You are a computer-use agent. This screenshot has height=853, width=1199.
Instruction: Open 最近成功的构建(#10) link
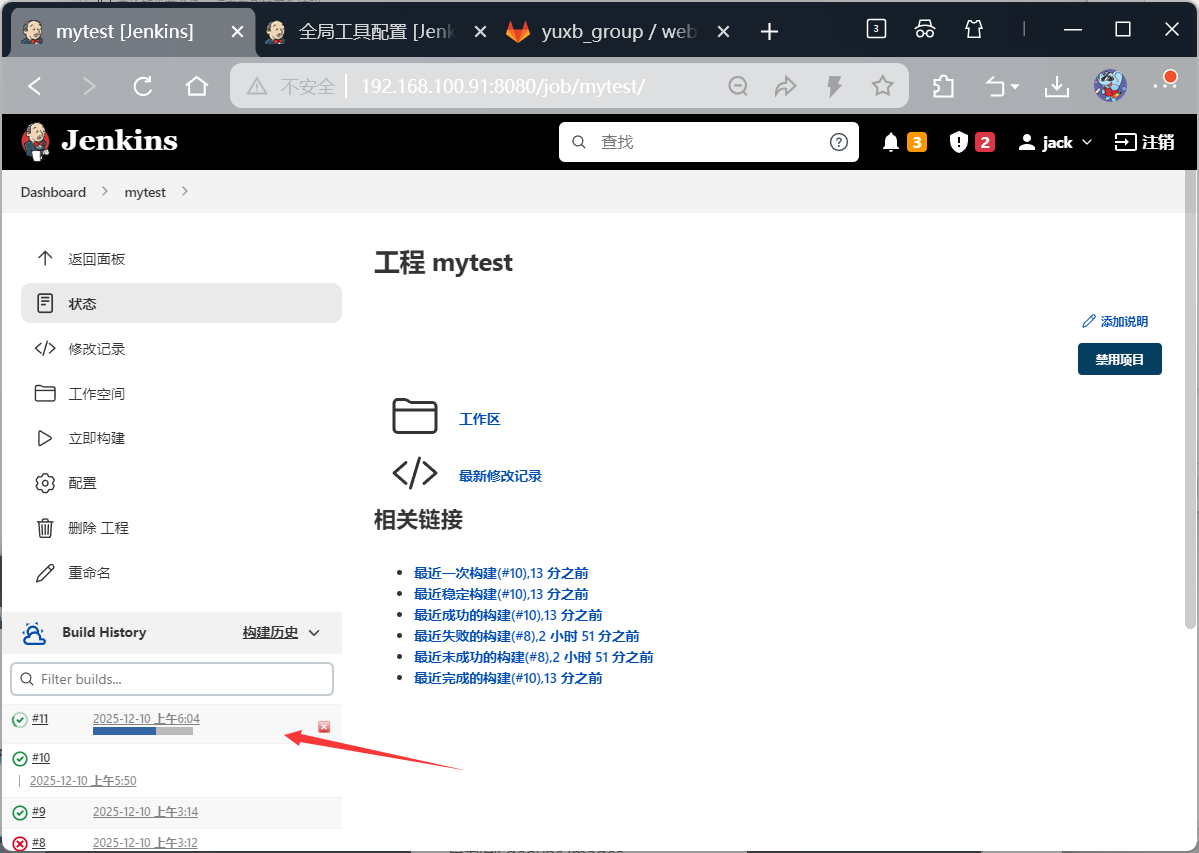(x=508, y=615)
